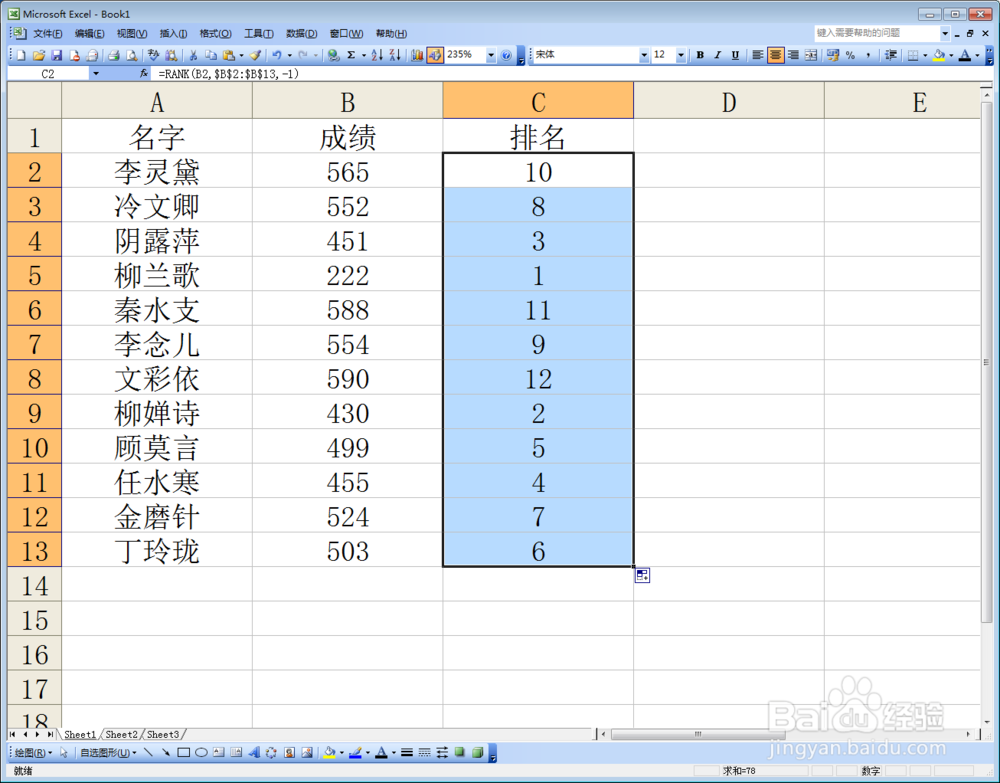This screenshot has width=1000, height=783.
Task: Create a new blank workbook
Action: pyautogui.click(x=21, y=55)
